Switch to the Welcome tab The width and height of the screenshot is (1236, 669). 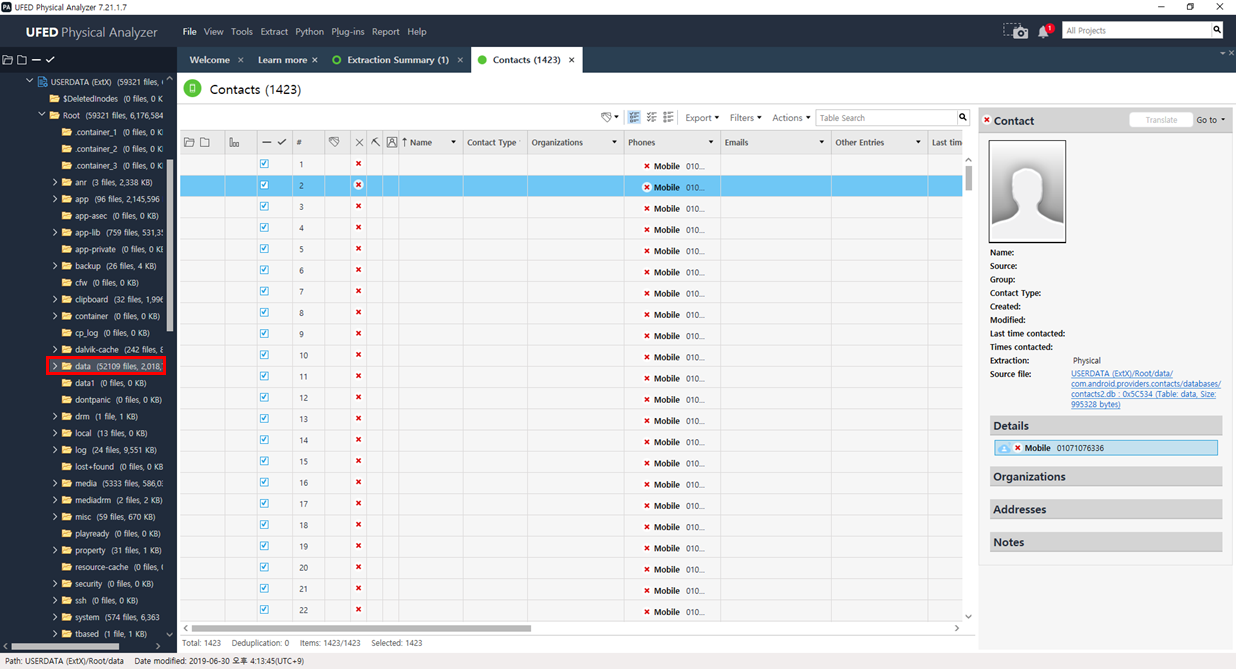tap(210, 60)
